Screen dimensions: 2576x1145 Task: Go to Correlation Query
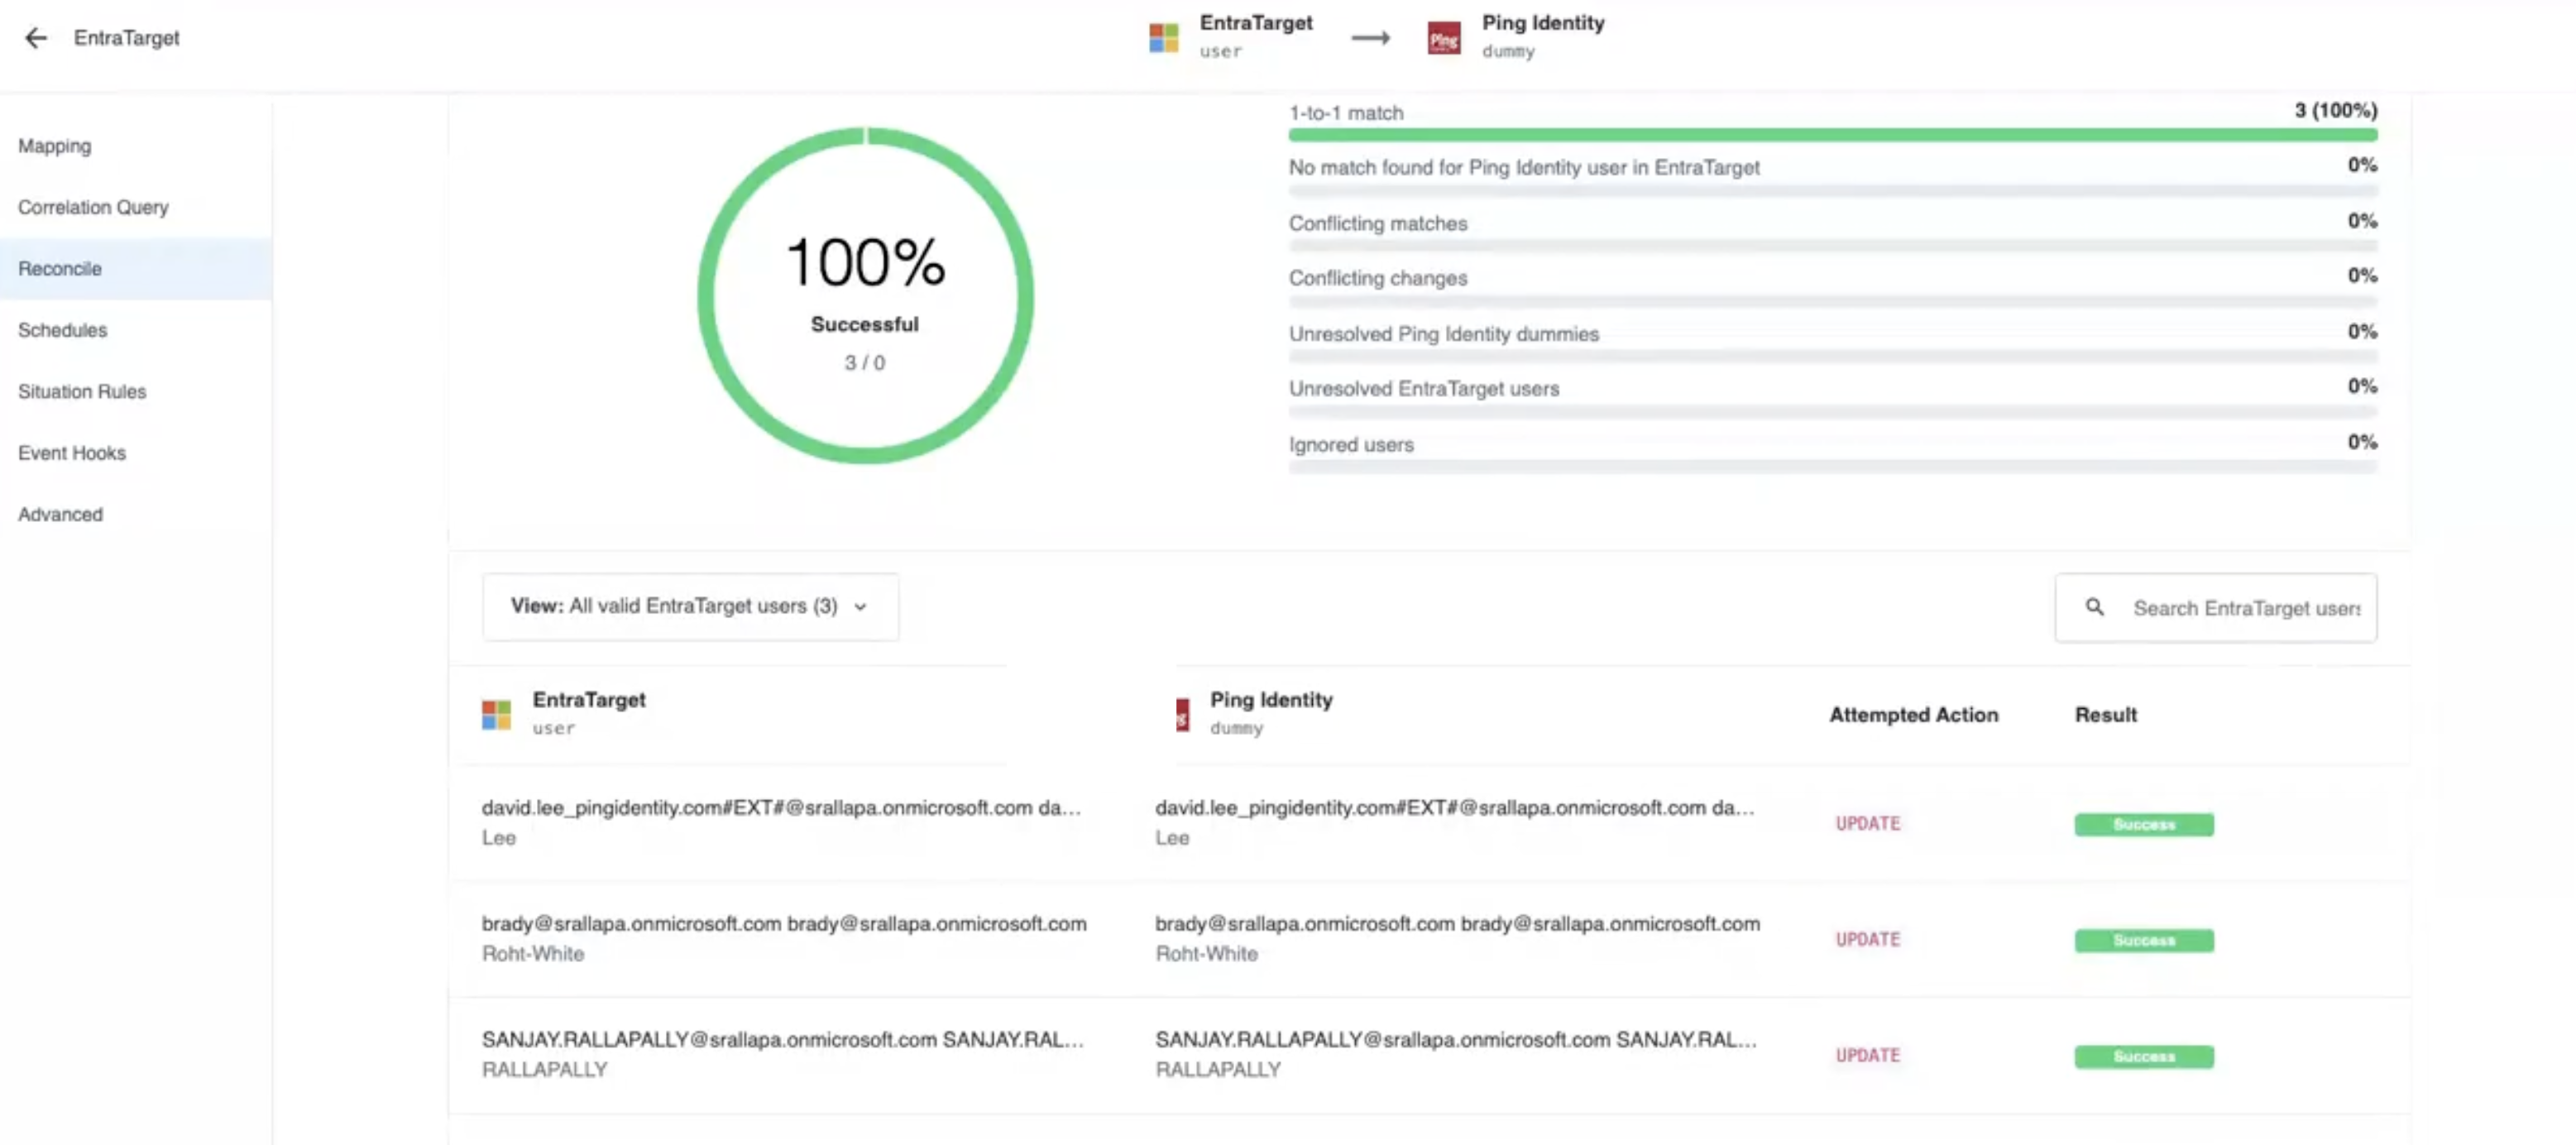click(93, 207)
